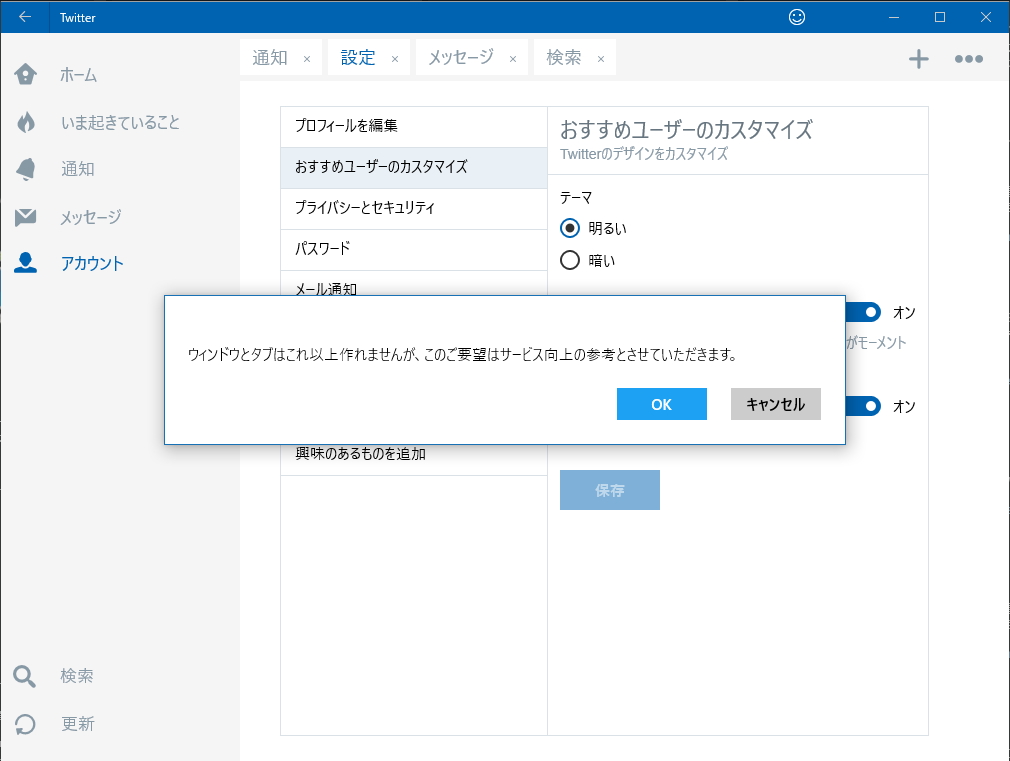Viewport: 1010px width, 761px height.
Task: Open プロフィールを編集 settings item
Action: click(414, 126)
